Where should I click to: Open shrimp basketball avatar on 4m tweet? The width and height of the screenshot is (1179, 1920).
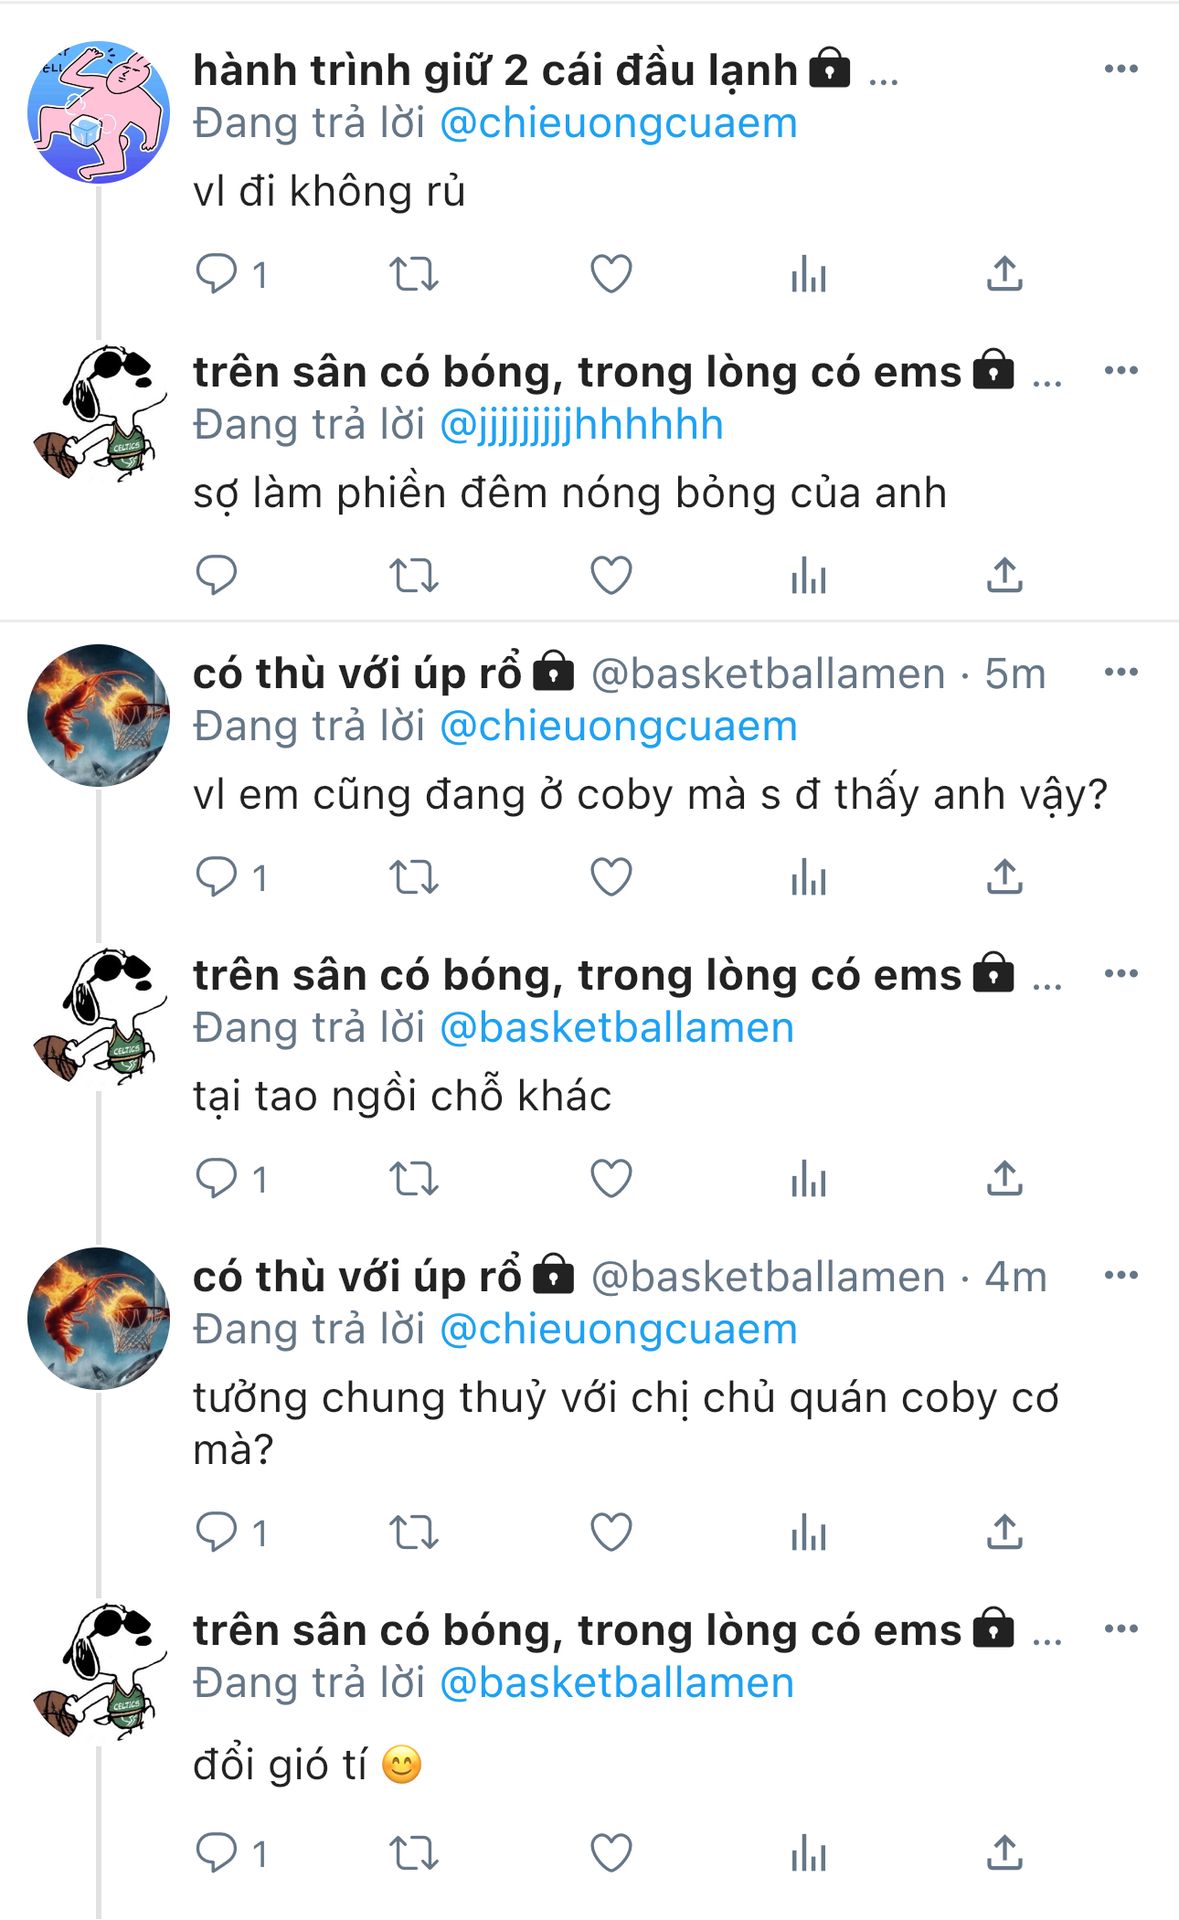click(x=98, y=1318)
